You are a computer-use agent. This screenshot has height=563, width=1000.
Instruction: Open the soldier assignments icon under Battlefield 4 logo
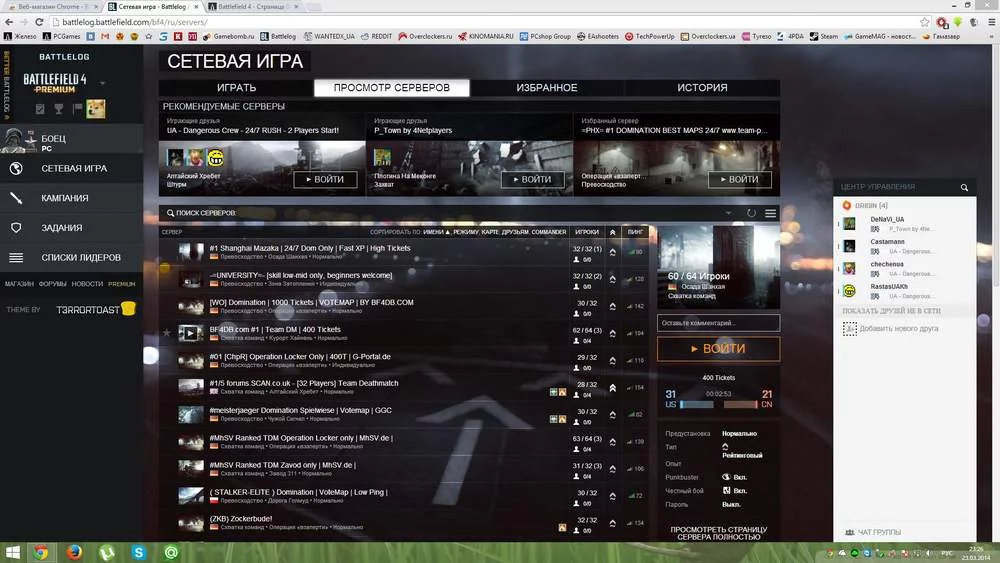tap(40, 109)
